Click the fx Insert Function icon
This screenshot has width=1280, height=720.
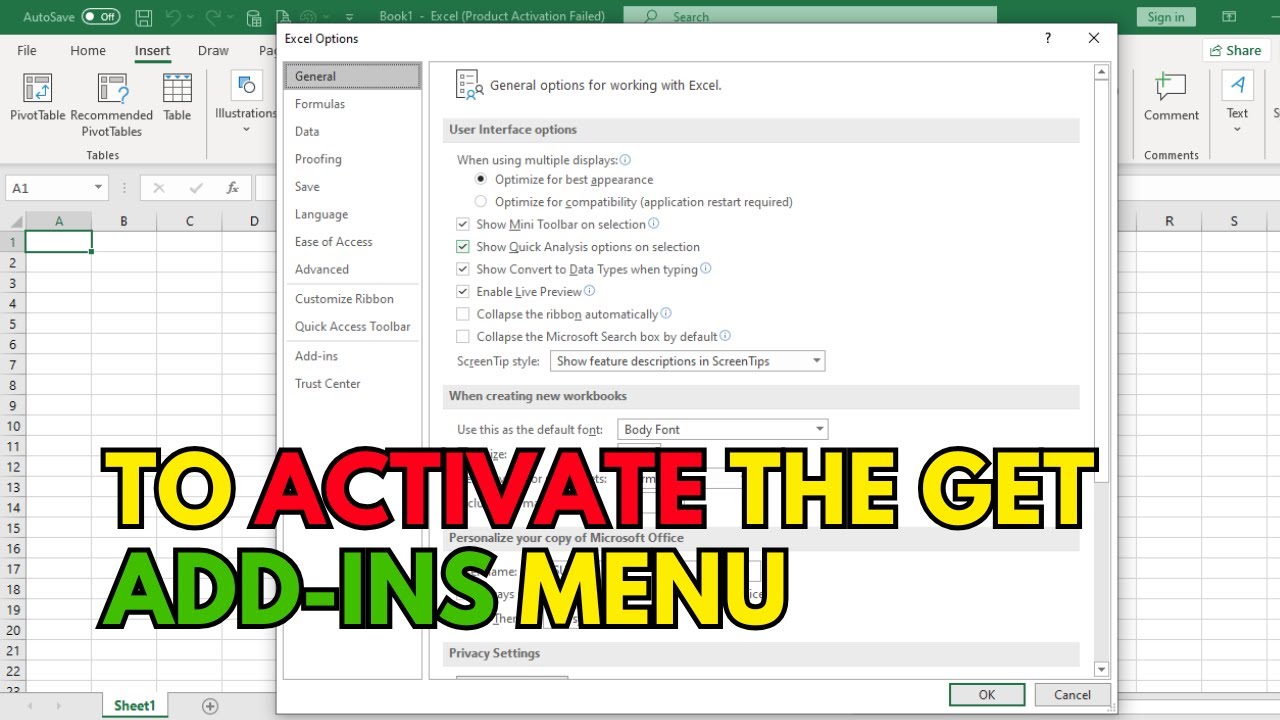click(x=232, y=188)
